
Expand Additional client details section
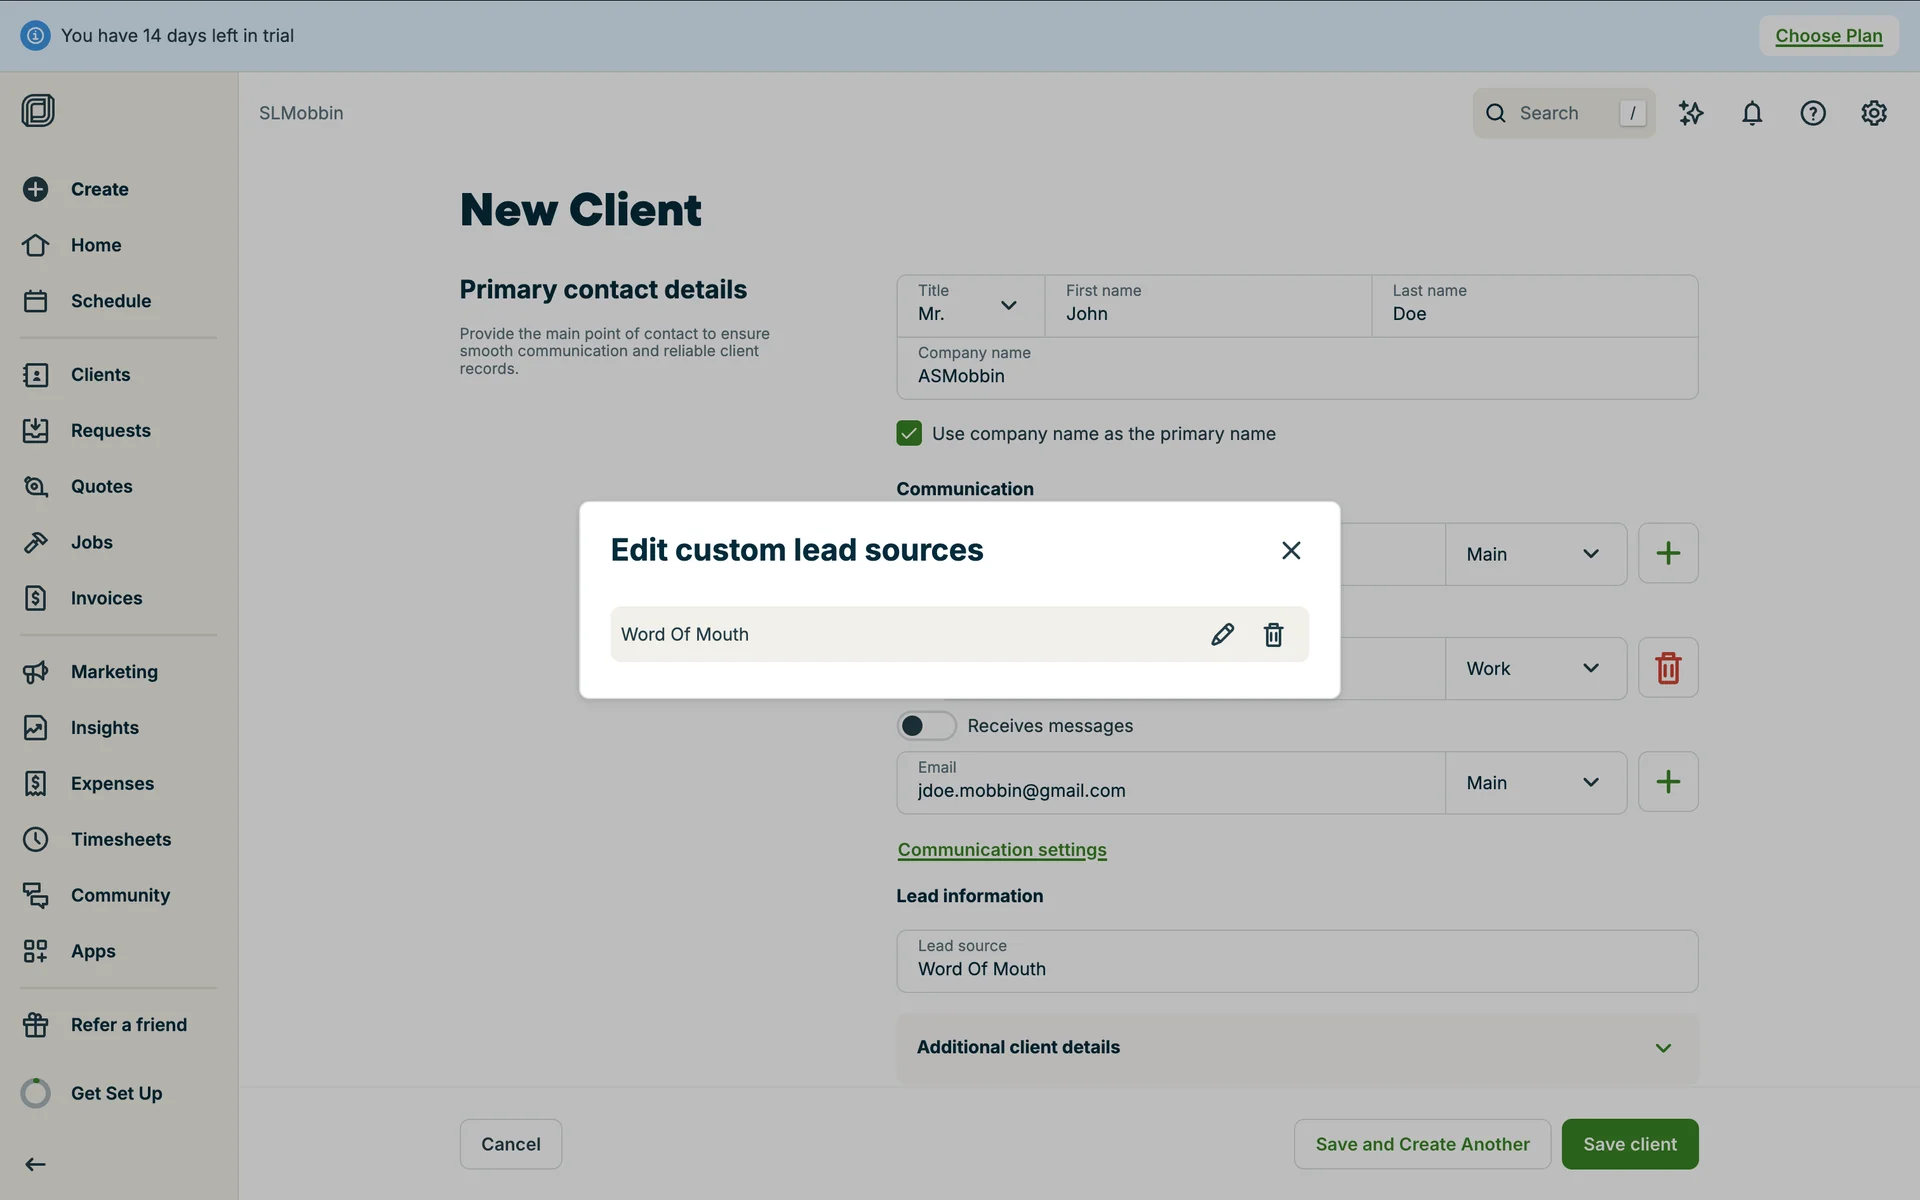pyautogui.click(x=1297, y=1047)
